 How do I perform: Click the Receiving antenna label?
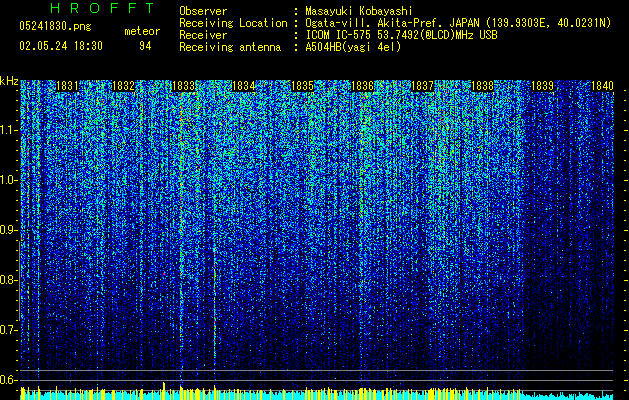(x=230, y=47)
